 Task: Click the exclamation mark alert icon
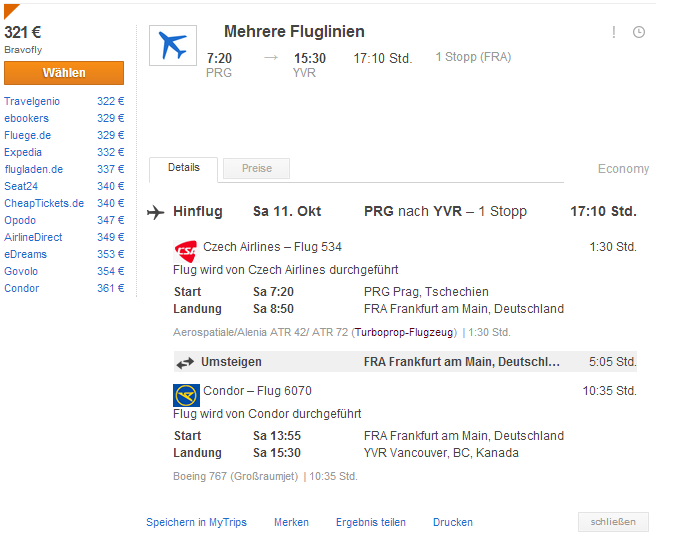pos(613,32)
